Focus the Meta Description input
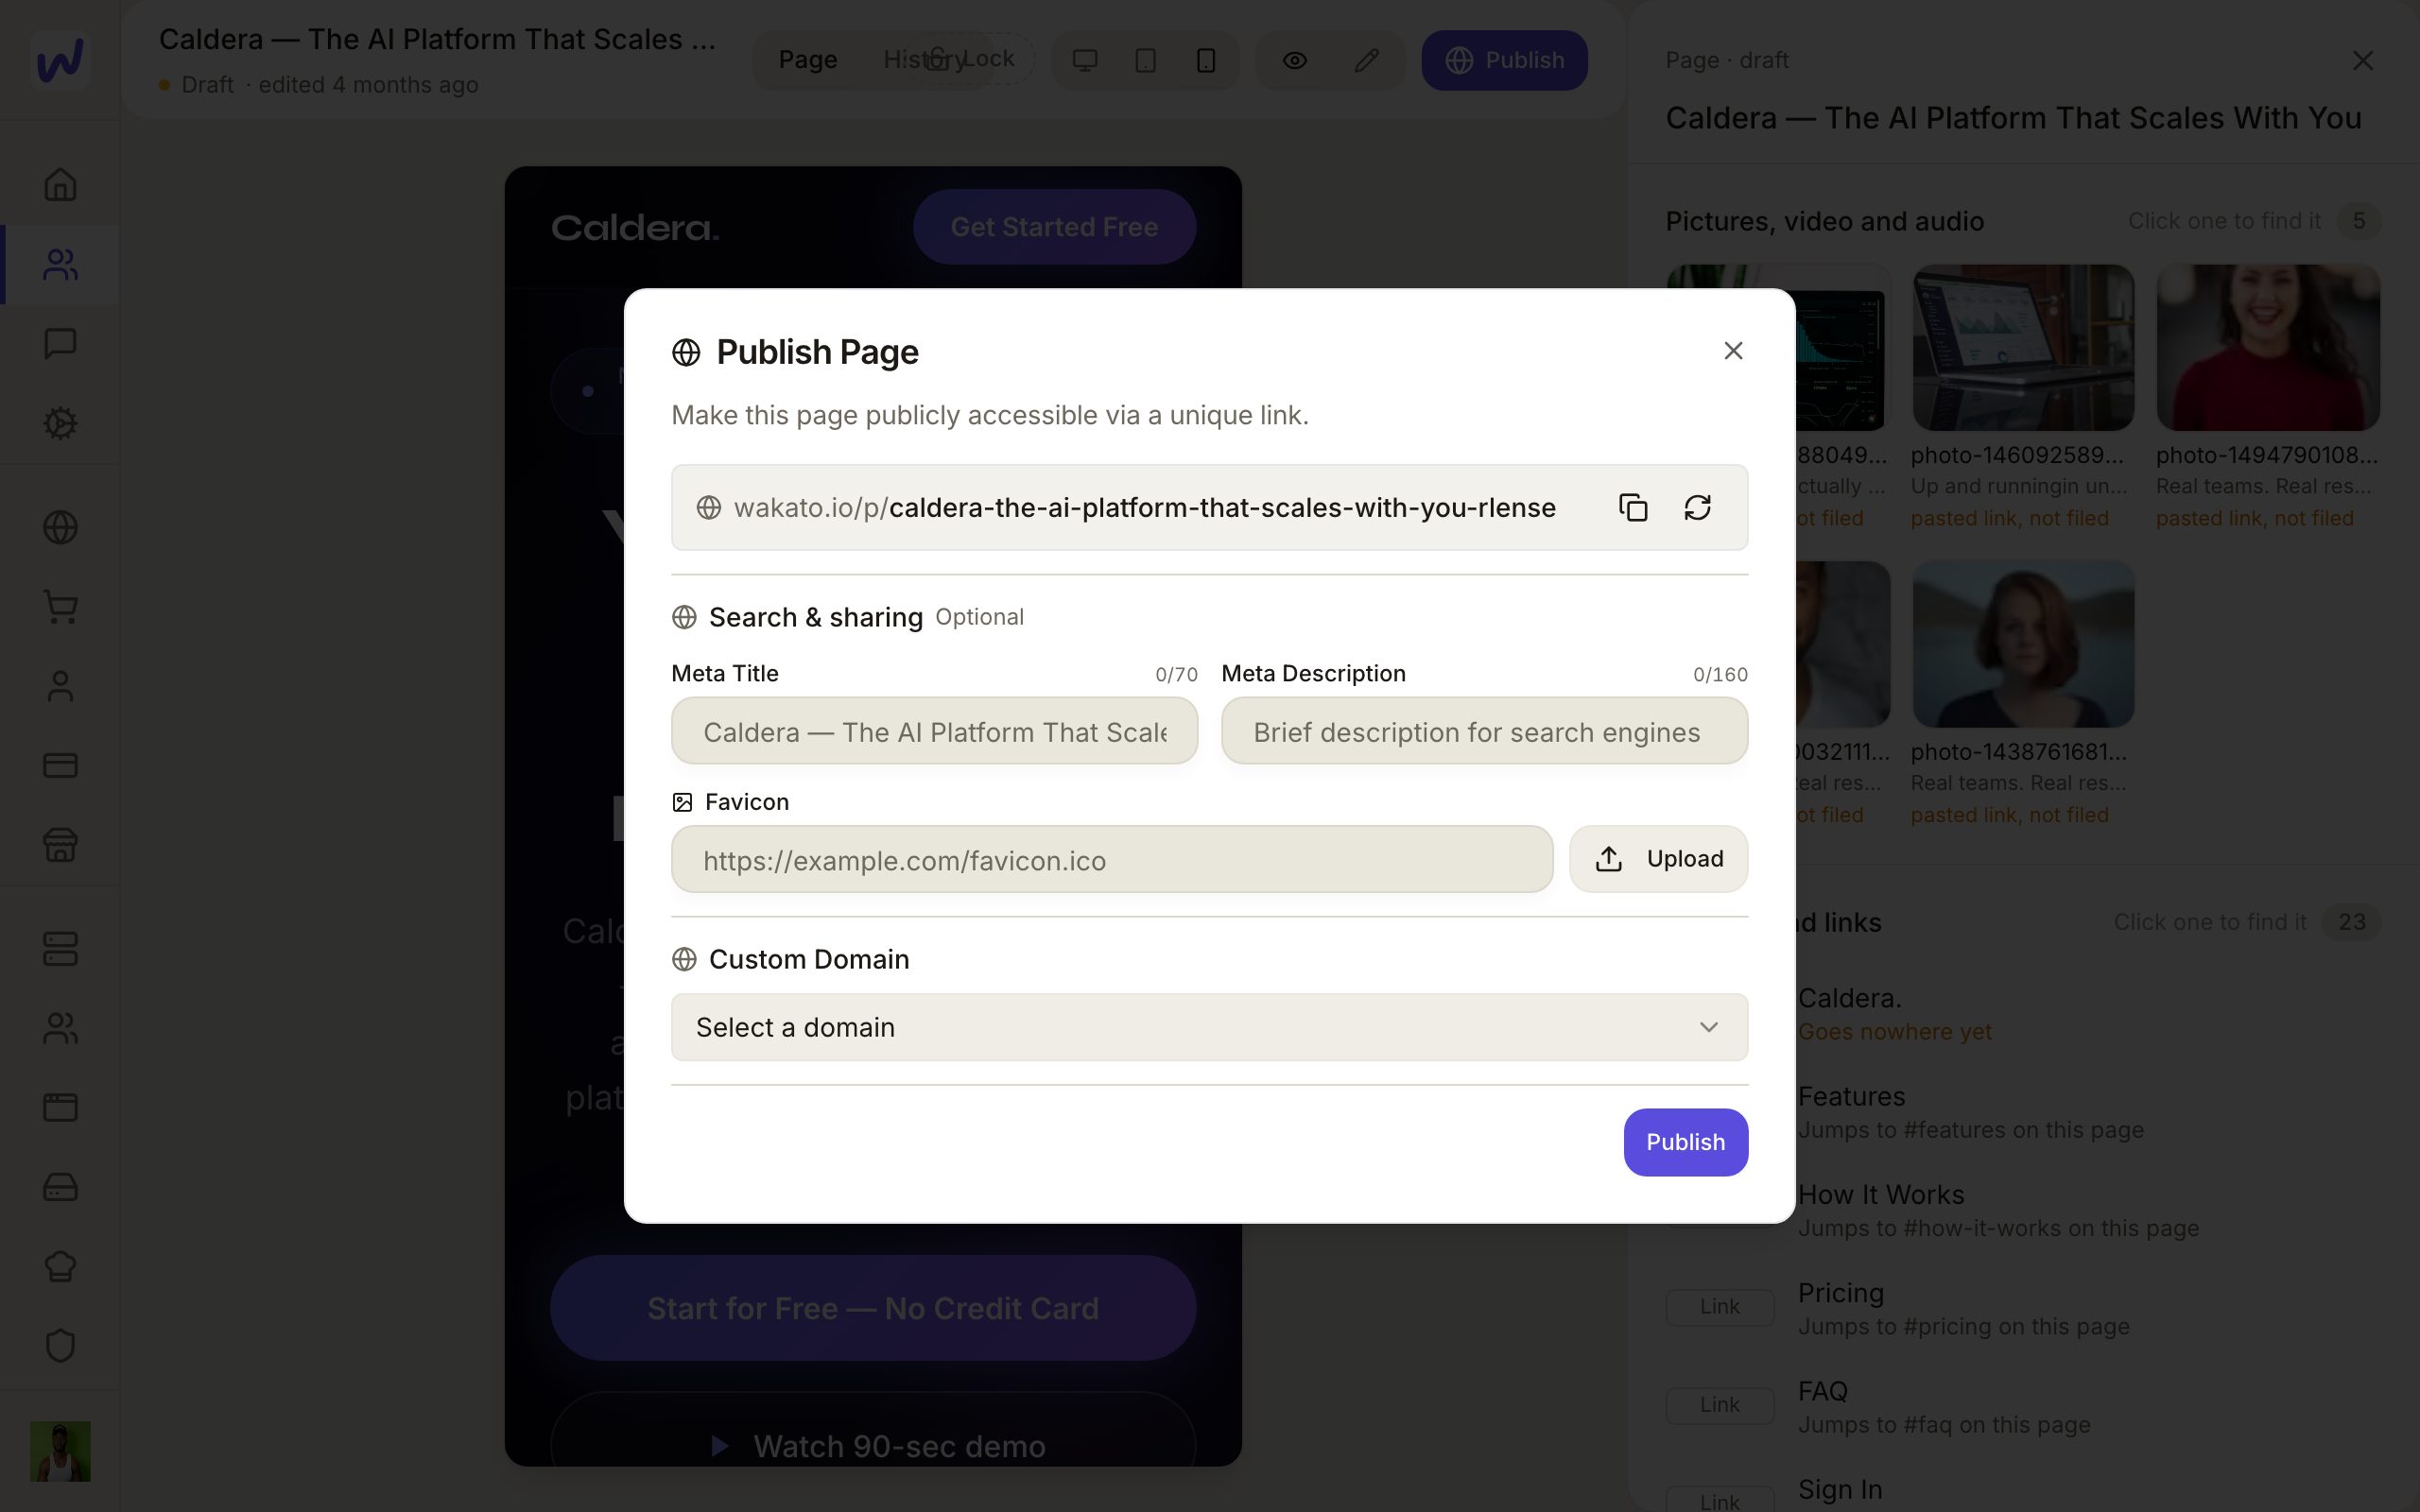Image resolution: width=2420 pixels, height=1512 pixels. pyautogui.click(x=1484, y=731)
